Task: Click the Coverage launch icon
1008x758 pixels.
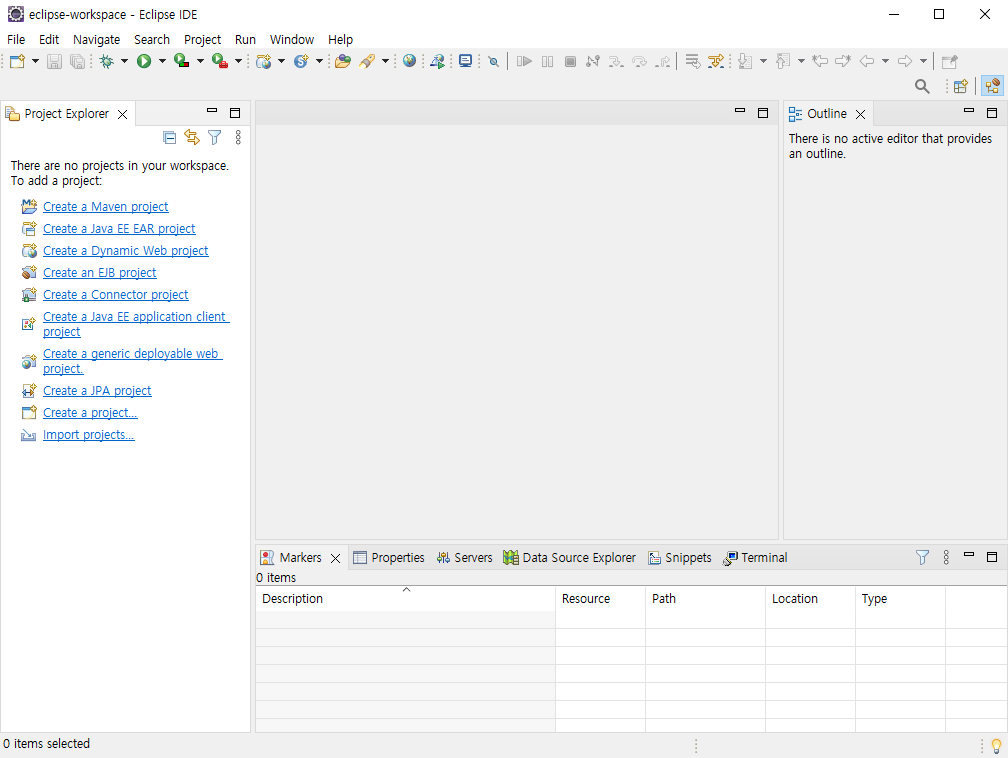Action: click(182, 61)
